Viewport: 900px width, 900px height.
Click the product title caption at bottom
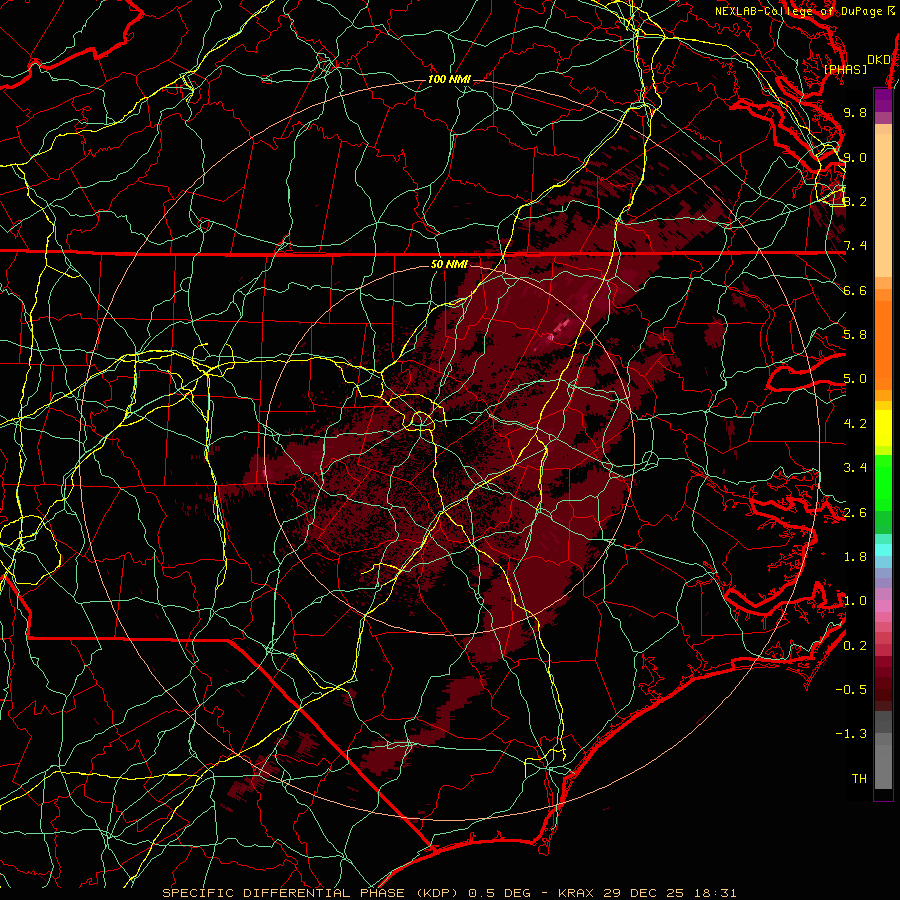point(449,893)
